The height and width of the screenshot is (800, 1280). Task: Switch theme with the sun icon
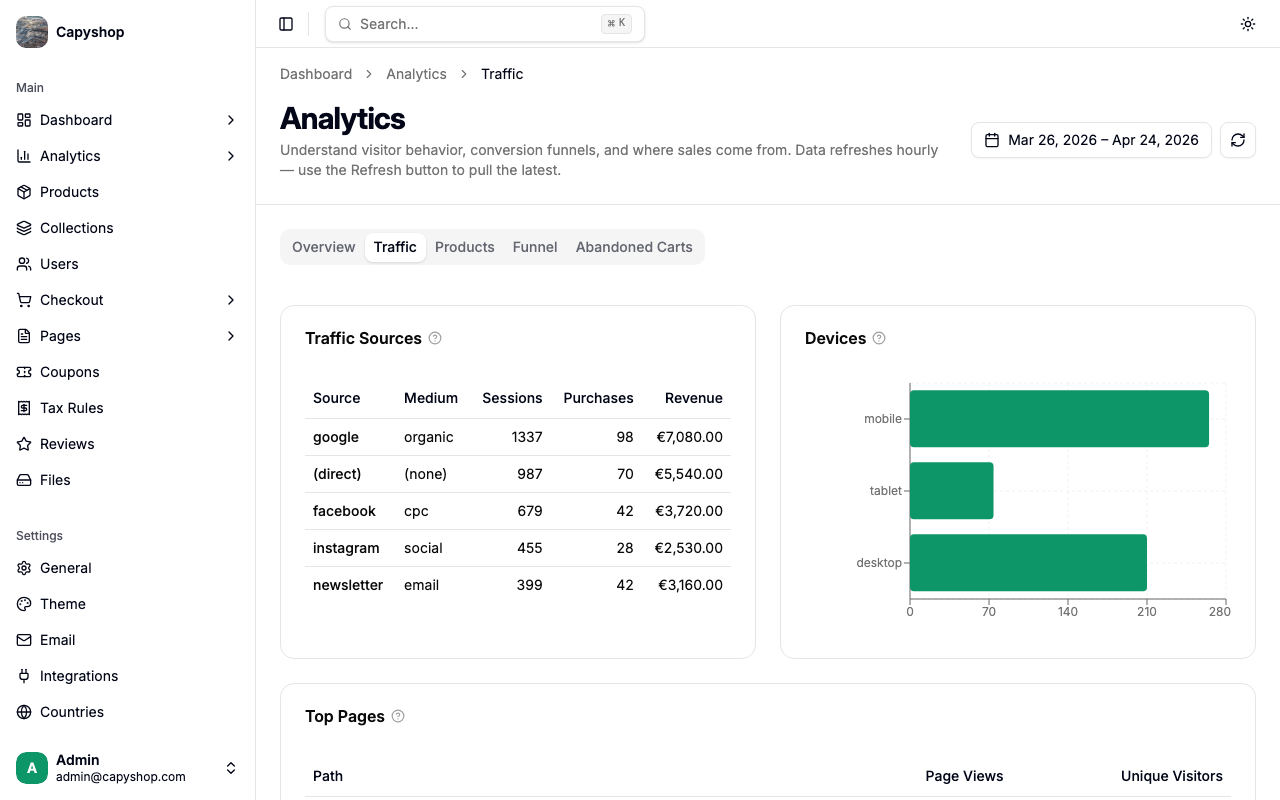pos(1248,24)
